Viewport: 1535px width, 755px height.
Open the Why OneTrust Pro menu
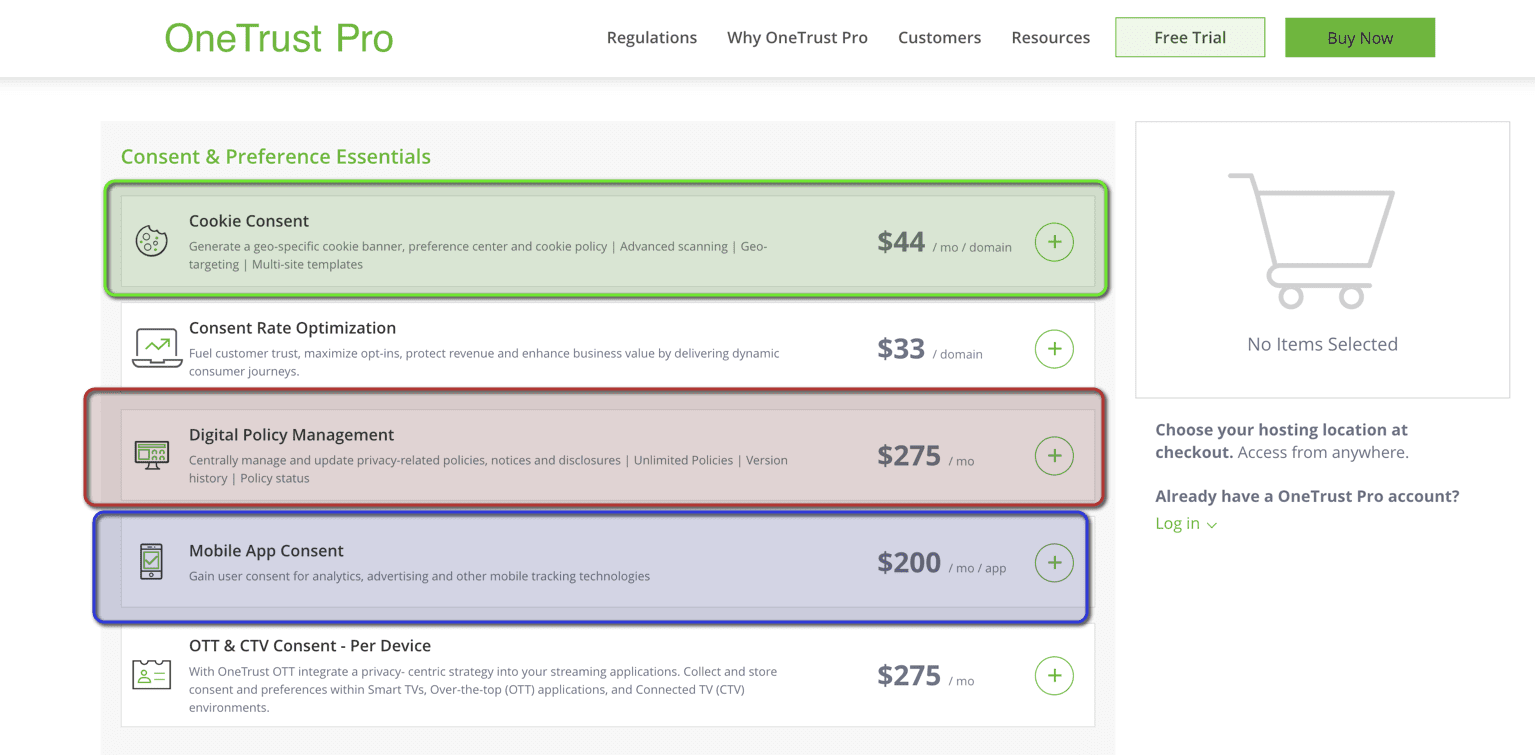tap(797, 37)
